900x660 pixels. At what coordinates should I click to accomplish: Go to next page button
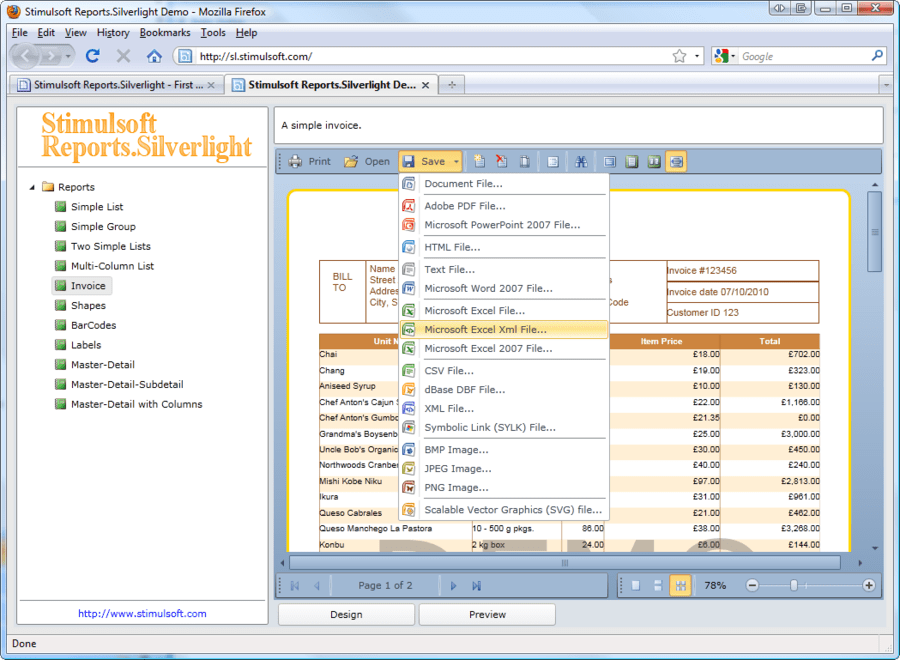click(453, 585)
